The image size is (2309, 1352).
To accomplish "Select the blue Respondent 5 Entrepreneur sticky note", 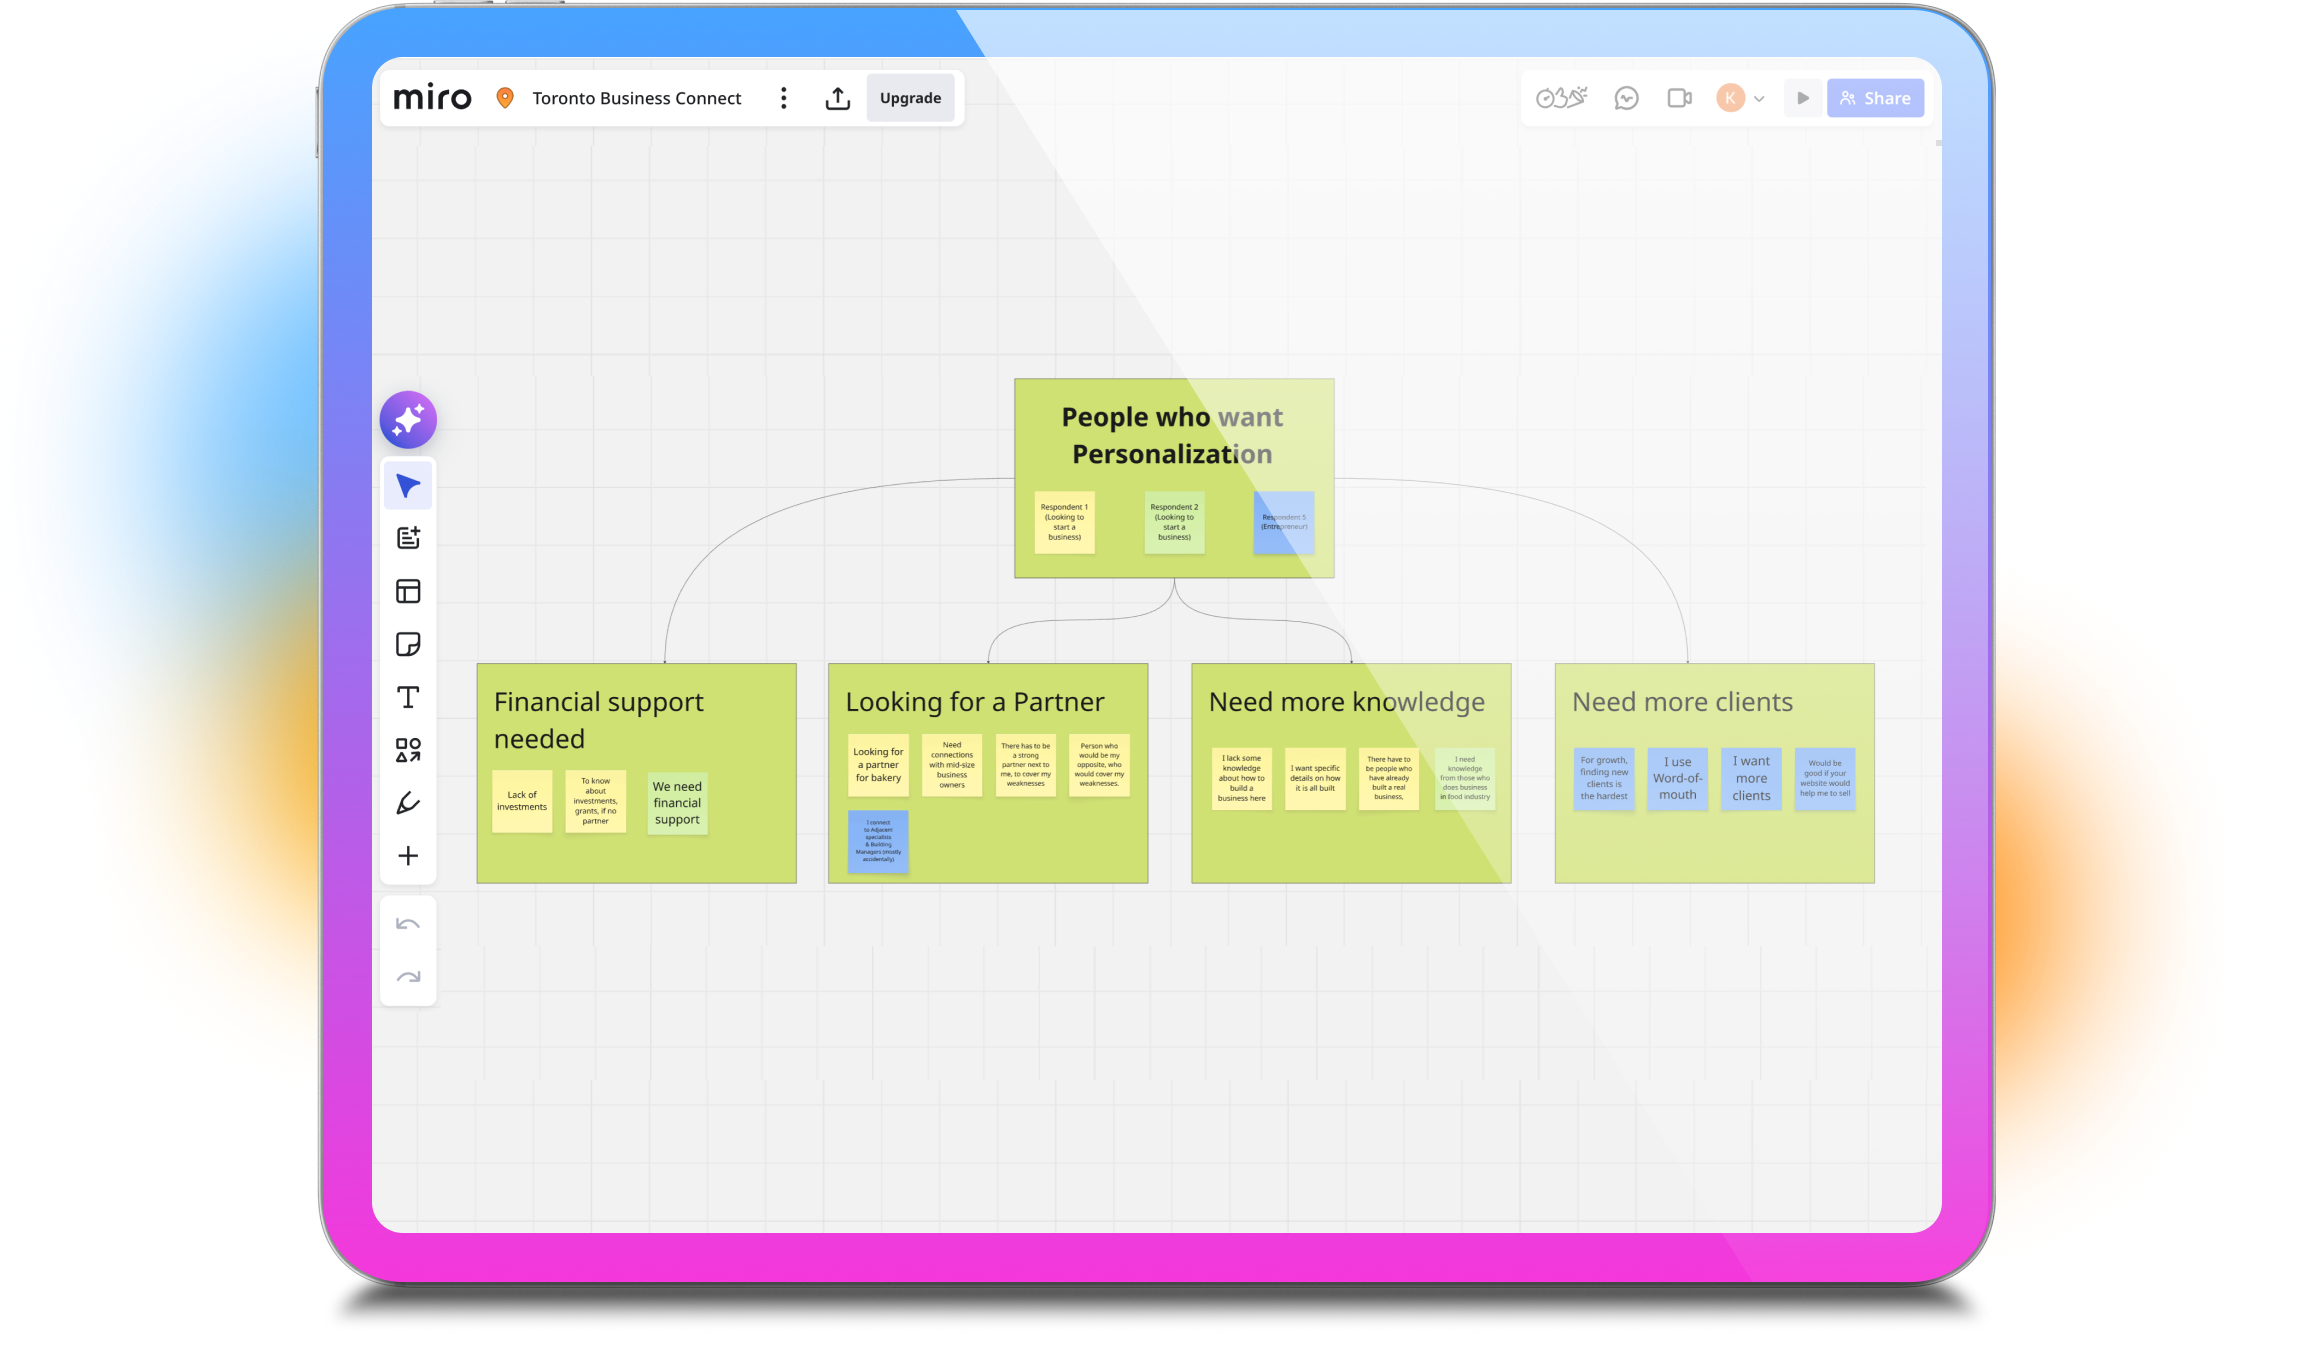I will [x=1284, y=522].
